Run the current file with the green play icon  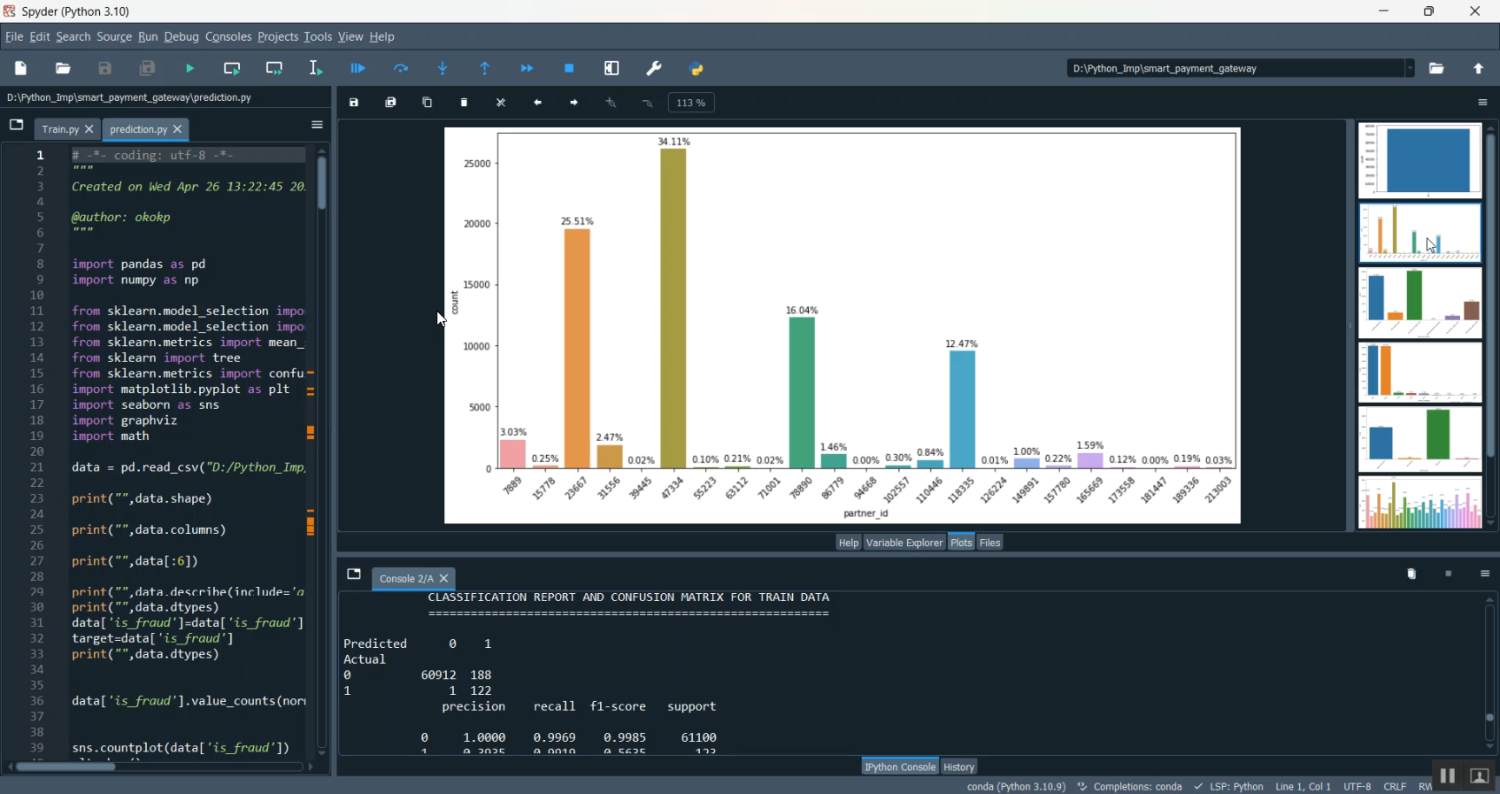click(190, 69)
